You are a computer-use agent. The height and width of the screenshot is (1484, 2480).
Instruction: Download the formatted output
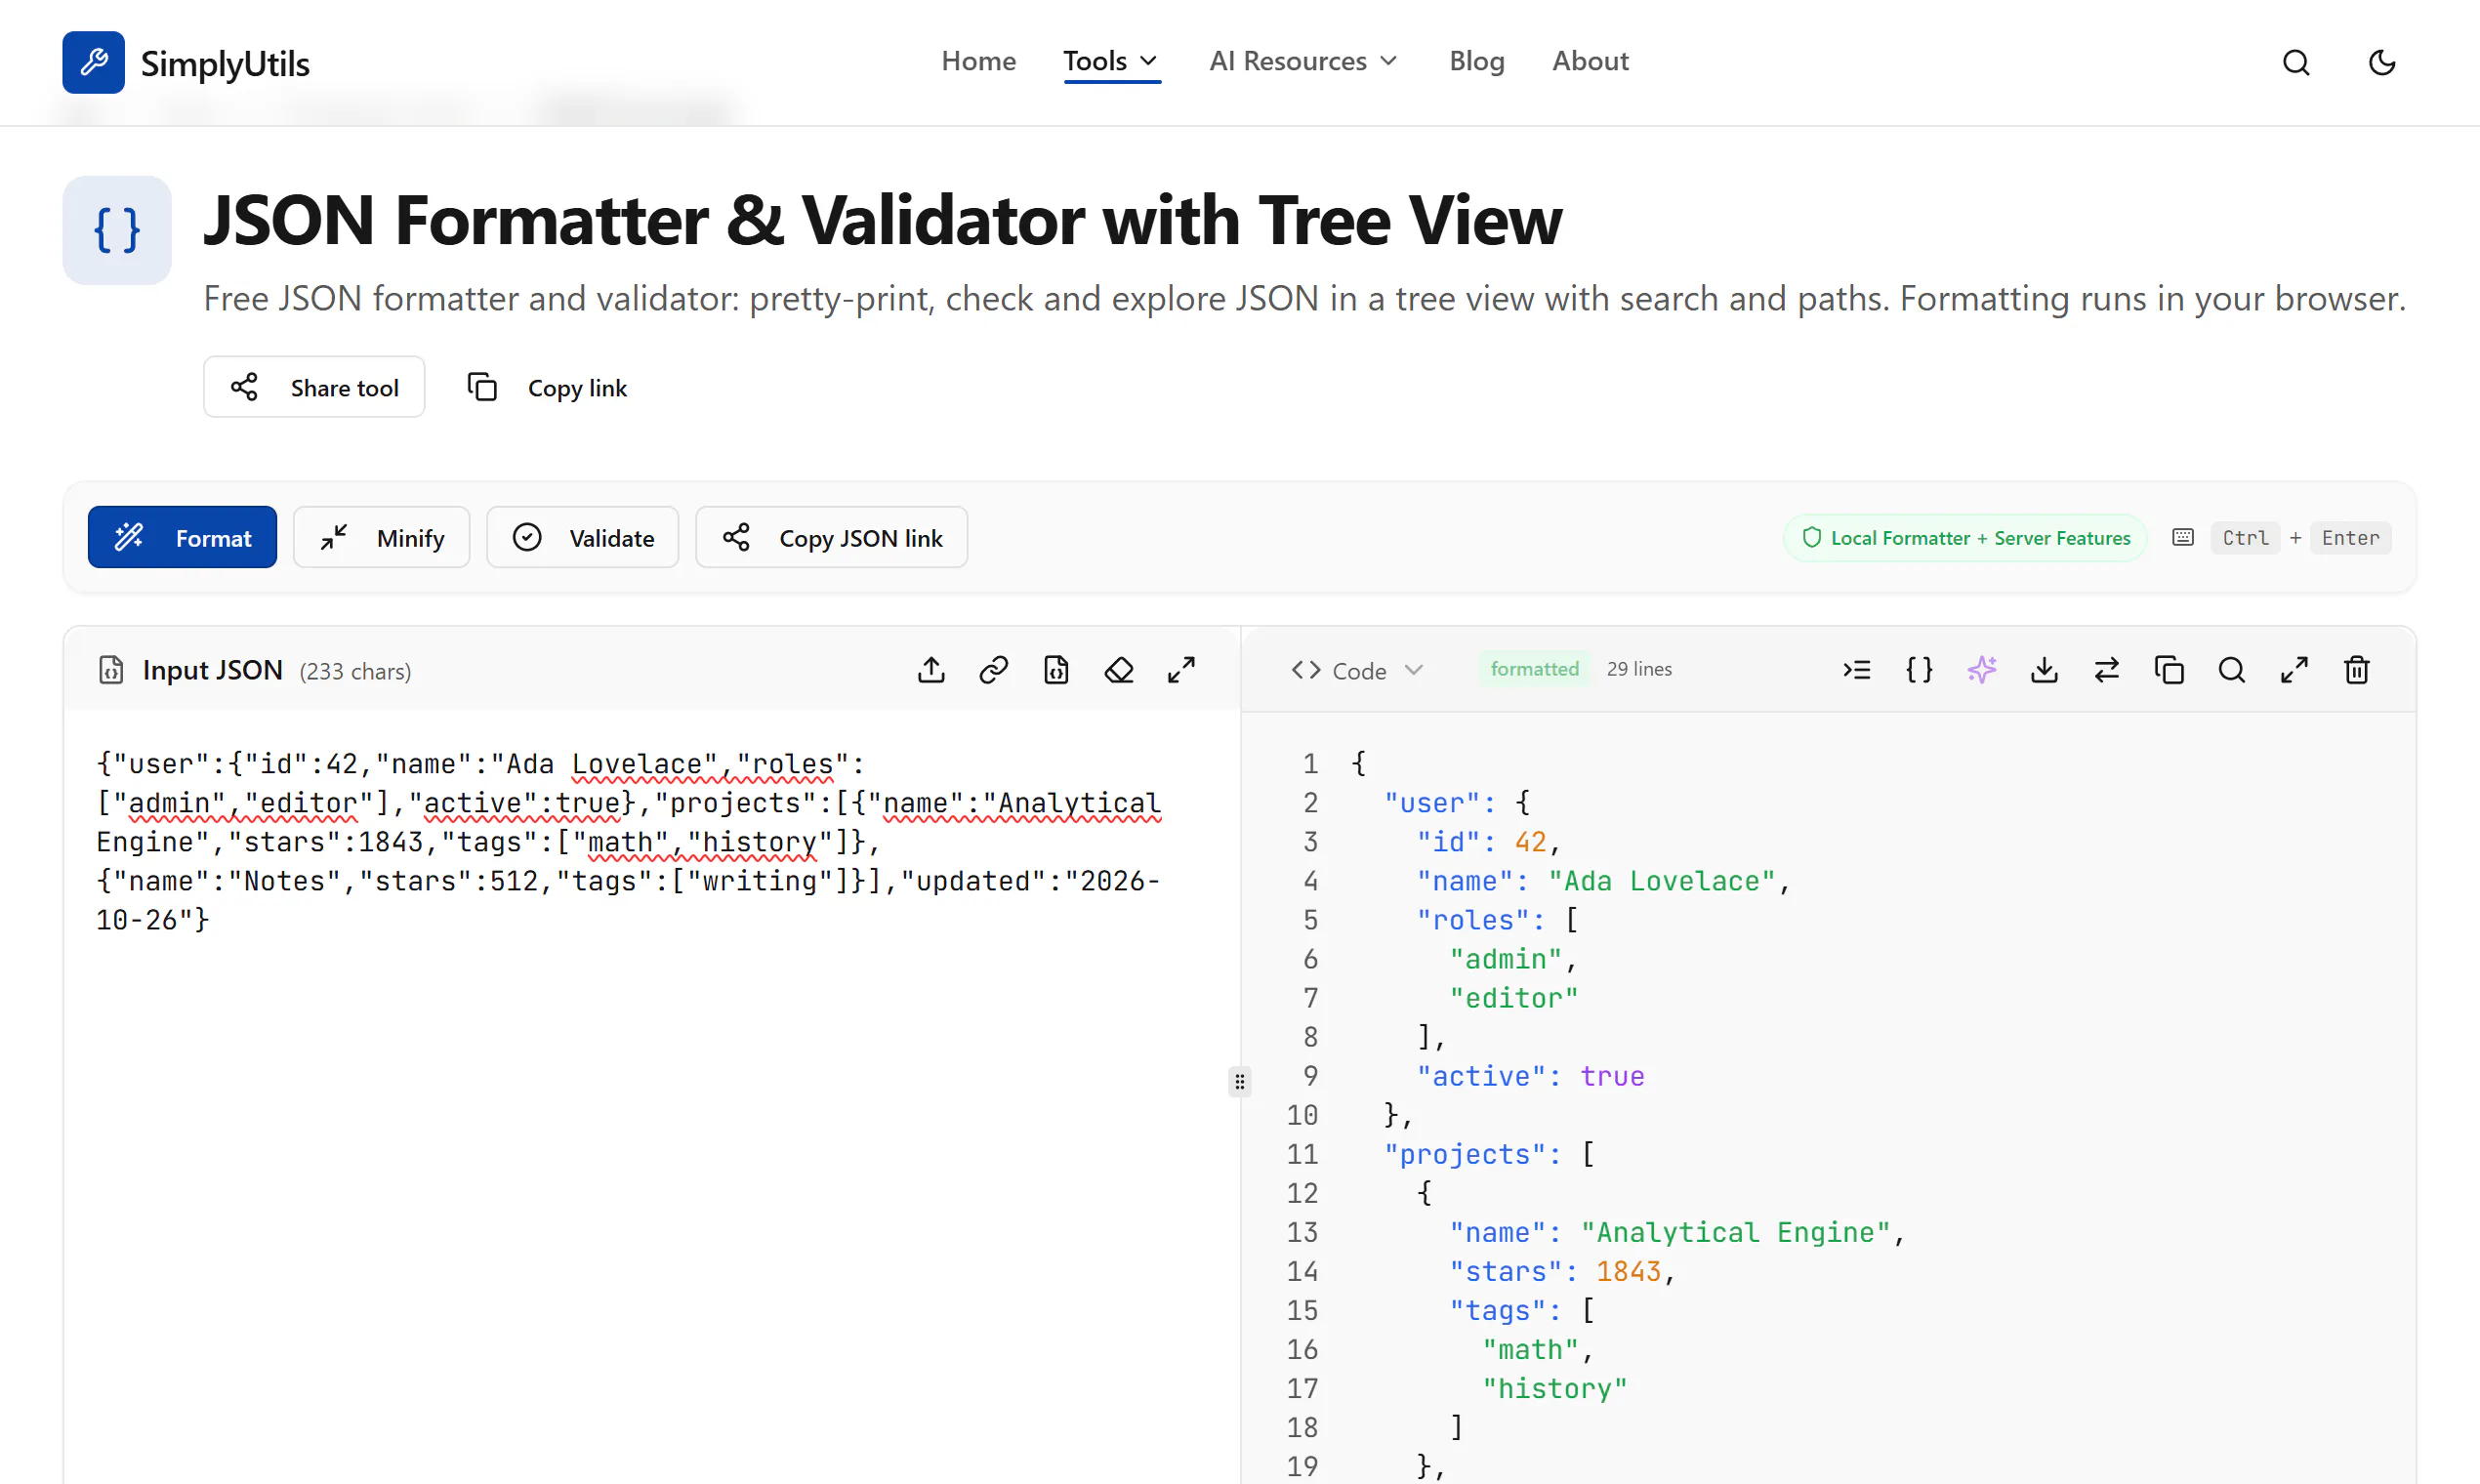click(x=2044, y=670)
